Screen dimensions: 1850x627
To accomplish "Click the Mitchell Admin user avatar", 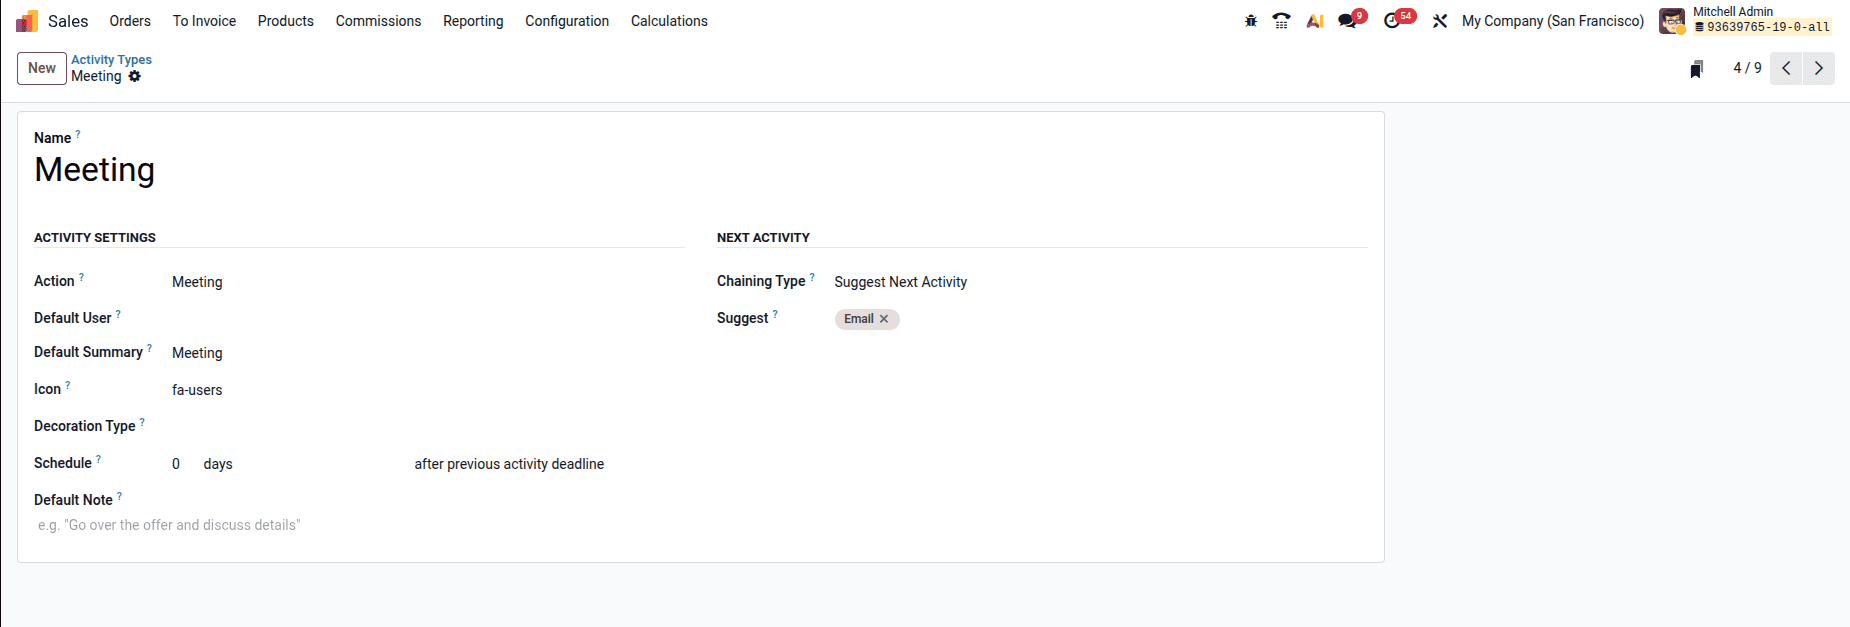I will 1671,20.
